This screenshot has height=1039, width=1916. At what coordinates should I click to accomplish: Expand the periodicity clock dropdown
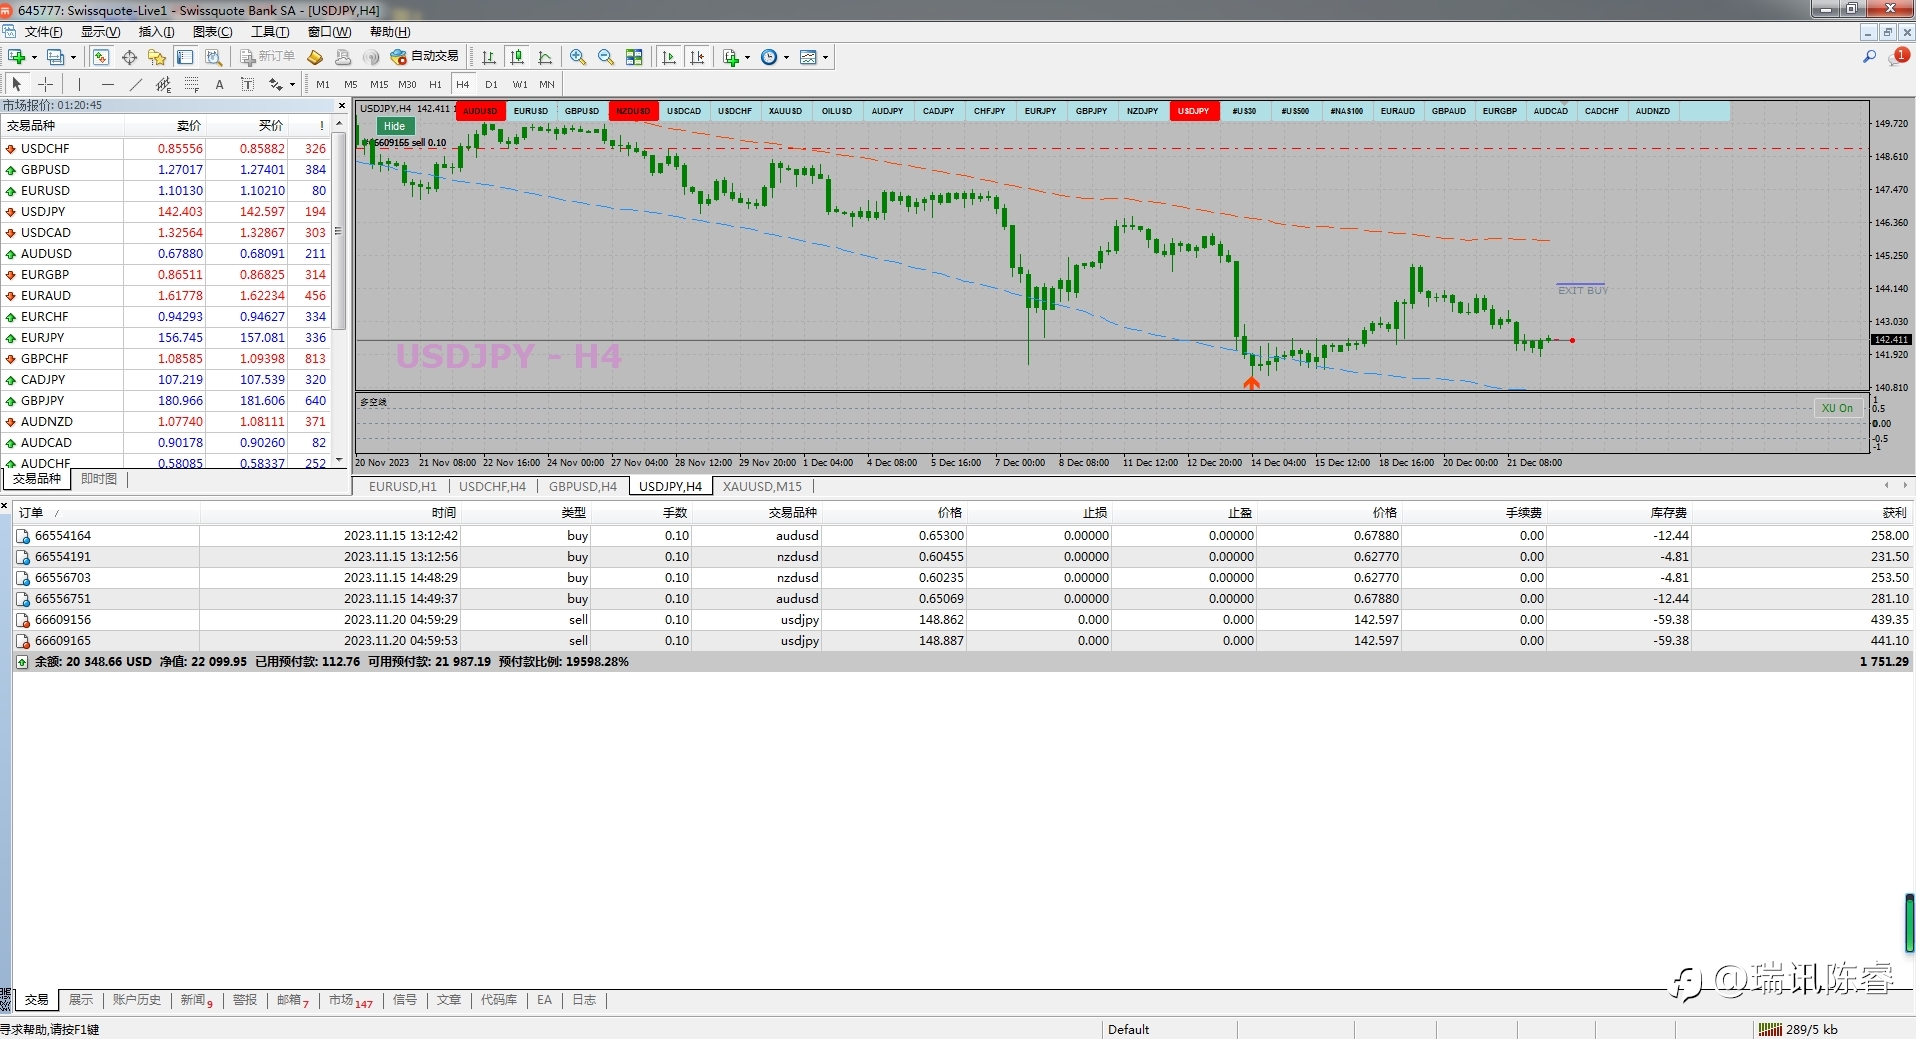click(x=786, y=57)
